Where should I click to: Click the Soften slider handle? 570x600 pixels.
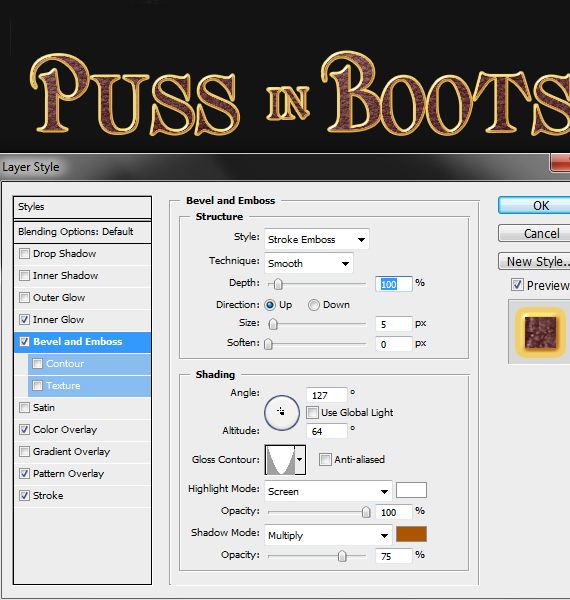tap(269, 344)
